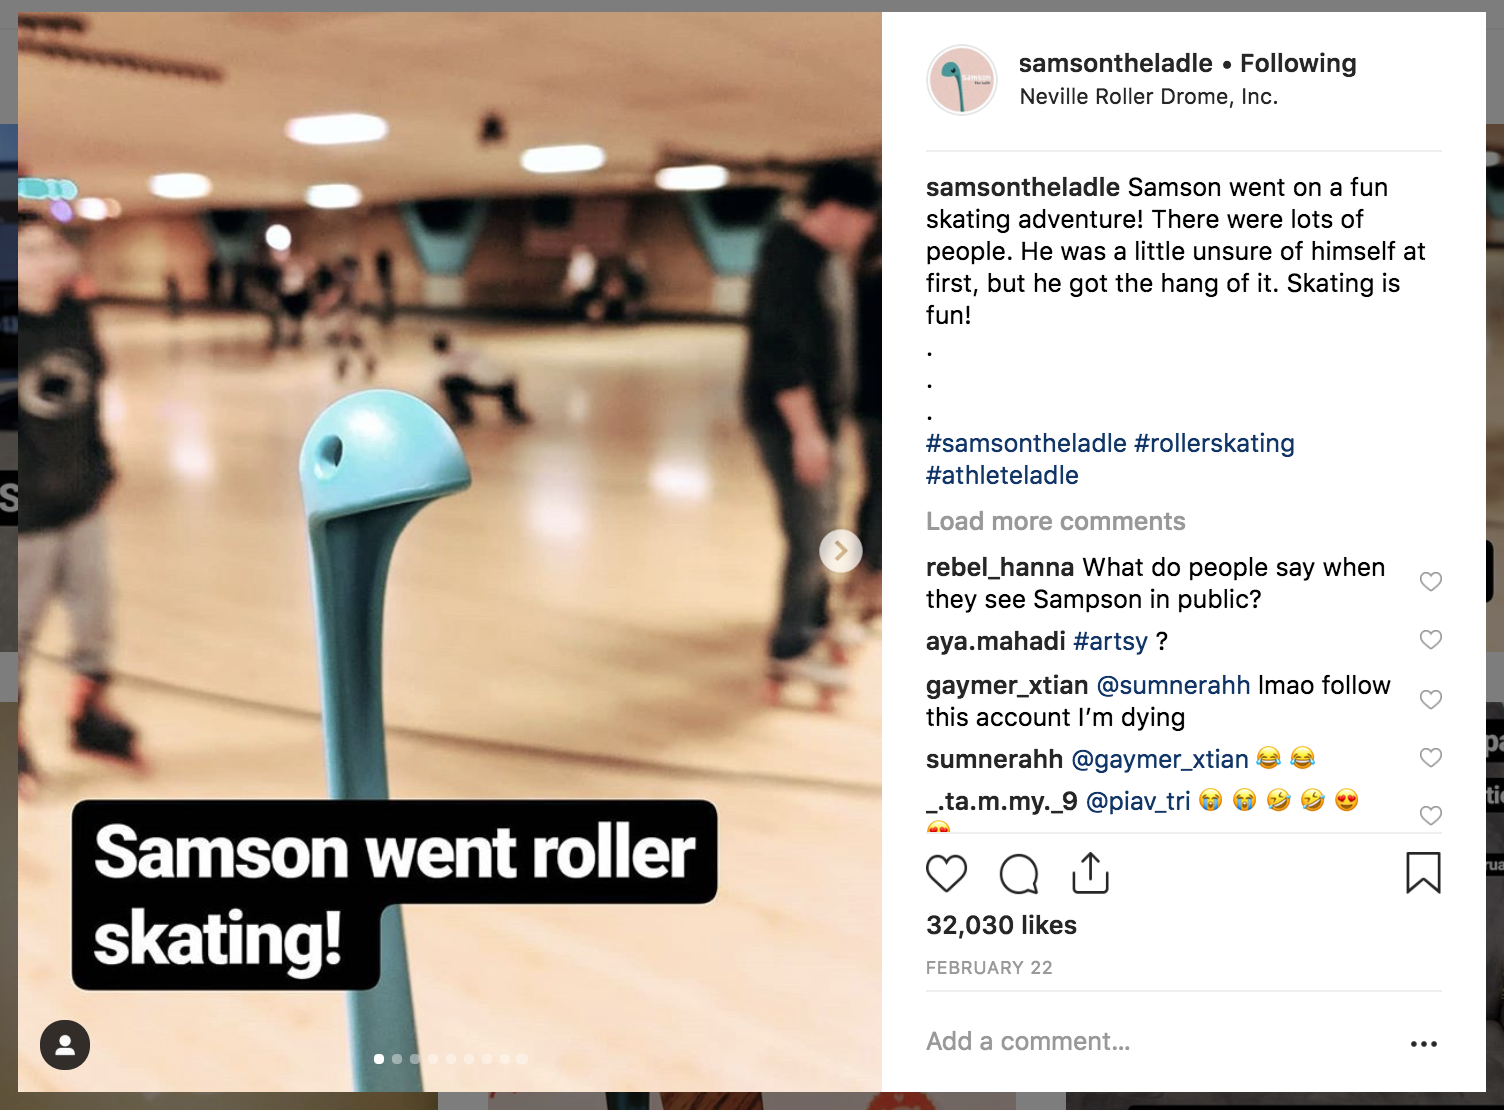Open the @sumnerahh mention

click(x=1173, y=685)
